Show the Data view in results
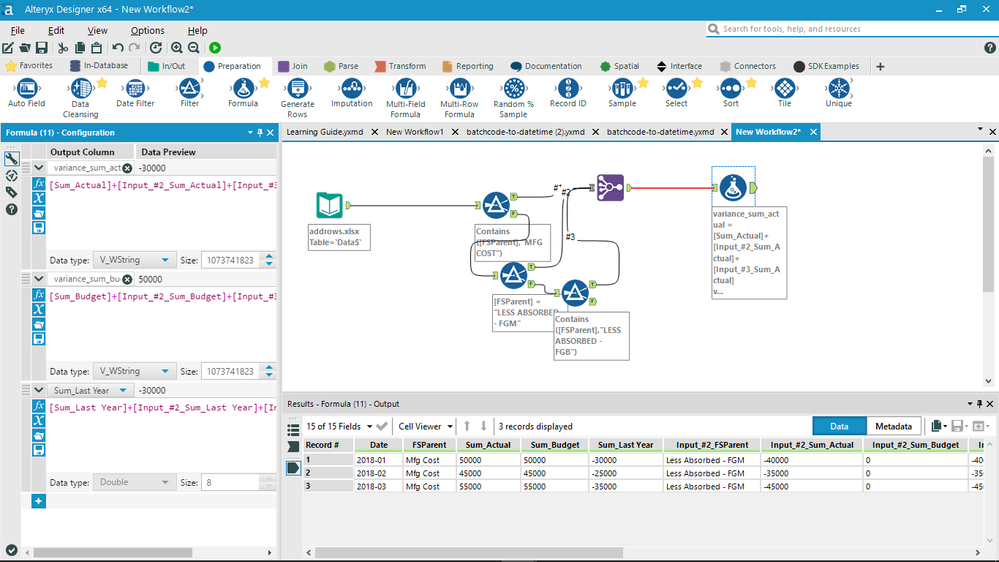Viewport: 999px width, 562px height. [839, 426]
